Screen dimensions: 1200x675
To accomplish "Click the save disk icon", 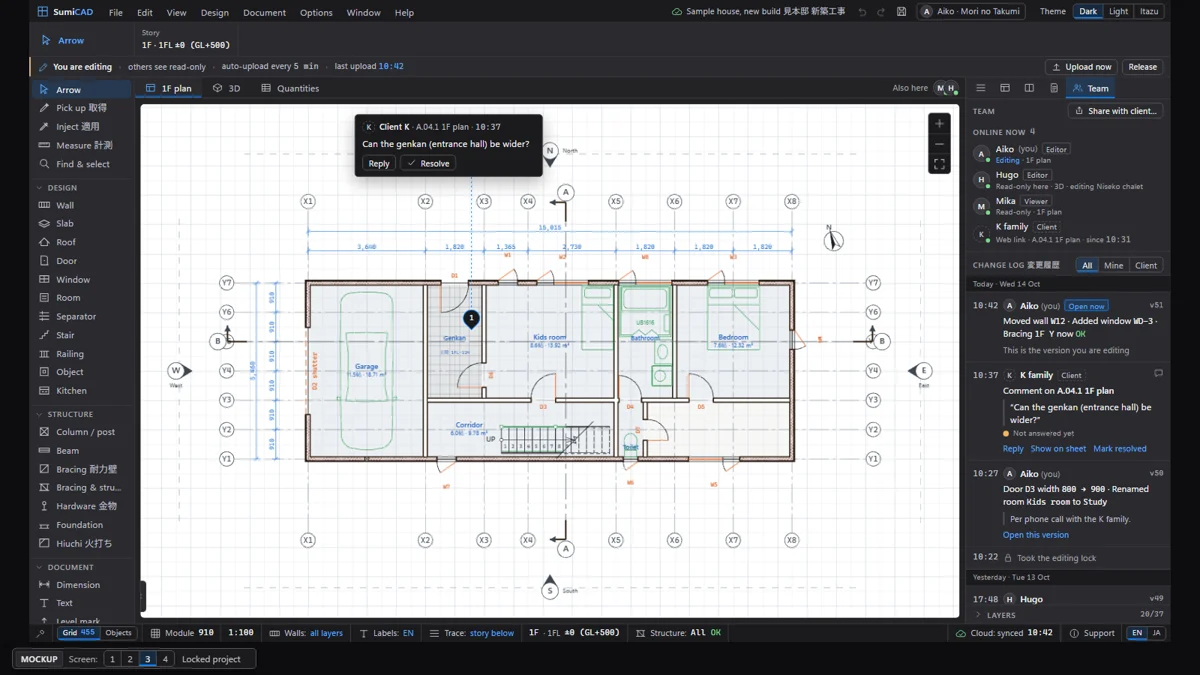I will coord(901,12).
